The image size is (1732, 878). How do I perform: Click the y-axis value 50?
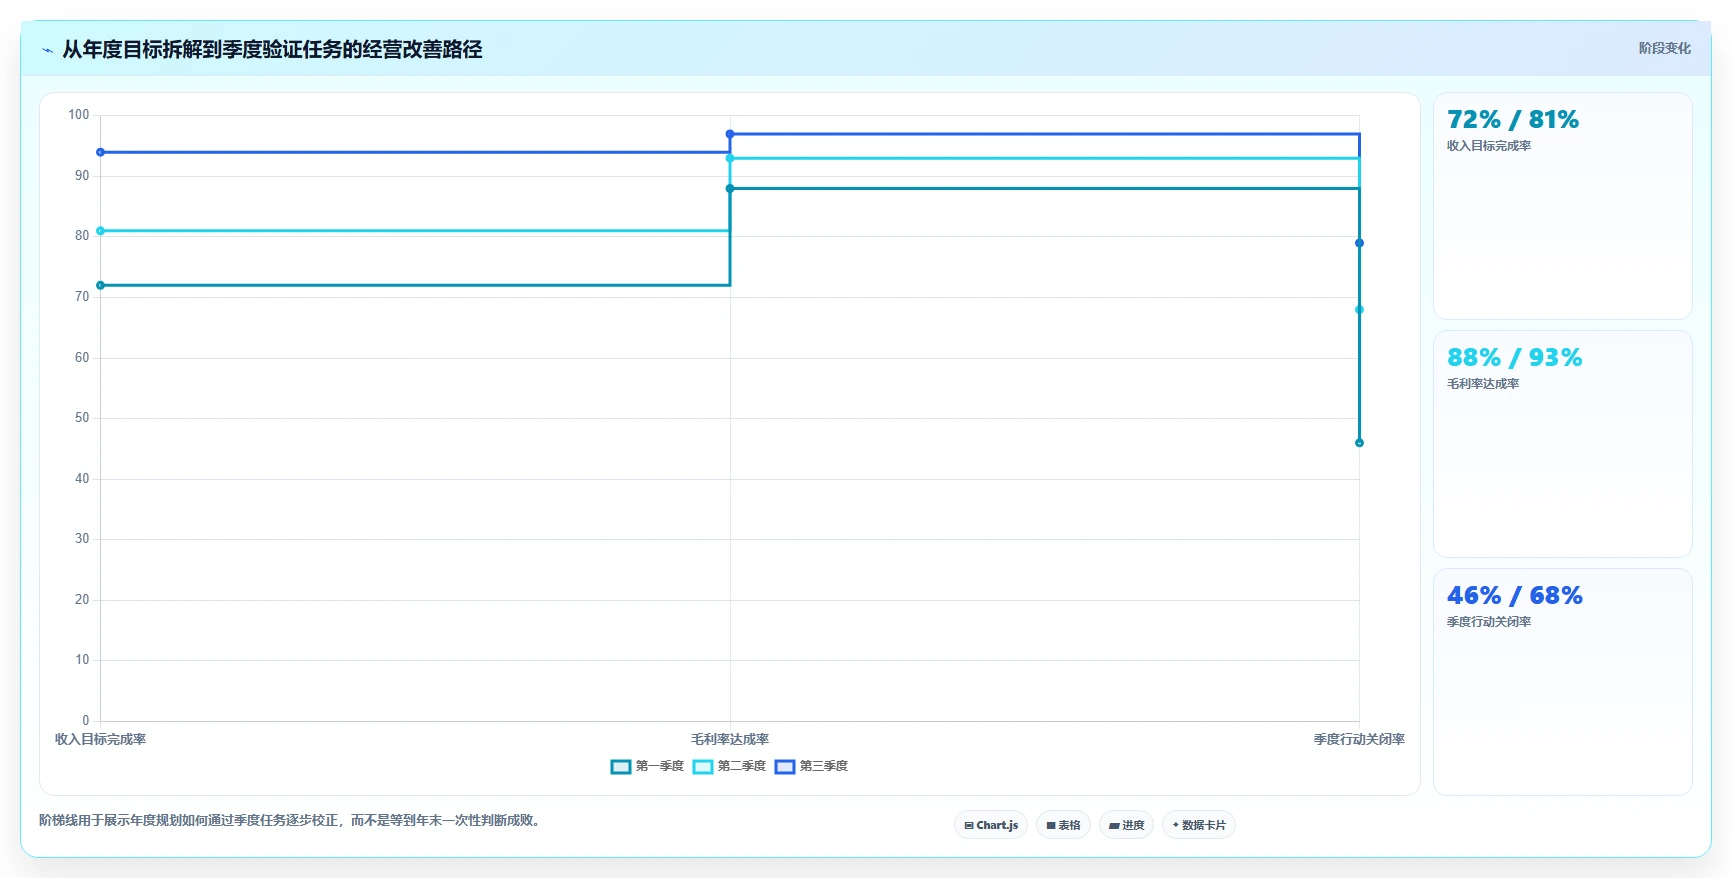[x=82, y=418]
